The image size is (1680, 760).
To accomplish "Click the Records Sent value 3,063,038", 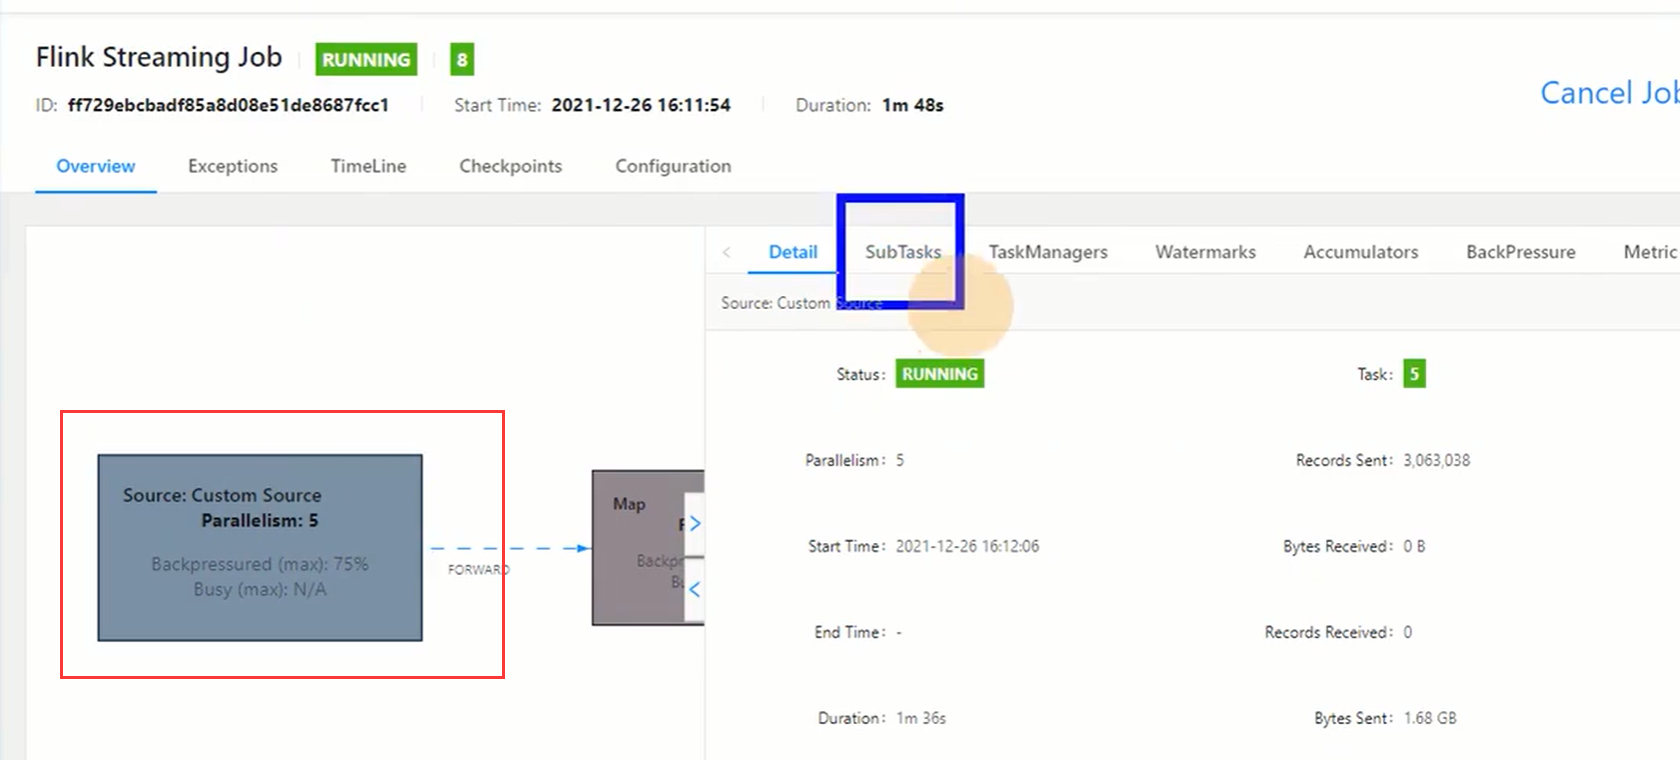I will [x=1437, y=460].
